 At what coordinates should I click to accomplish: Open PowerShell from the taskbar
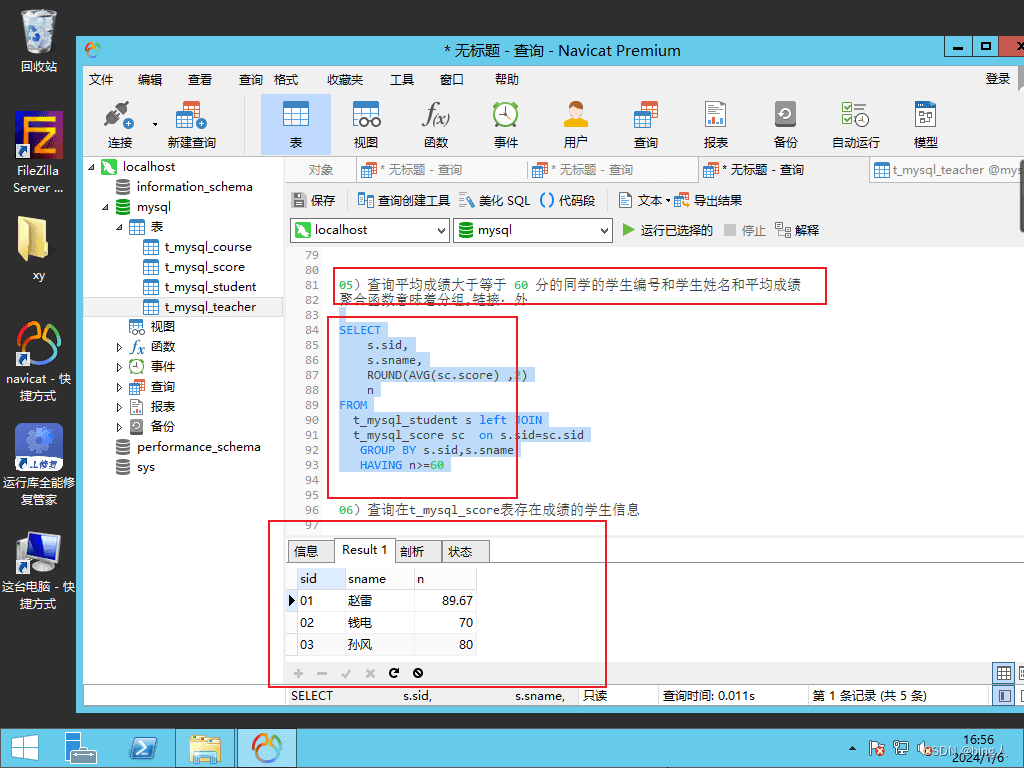(142, 748)
